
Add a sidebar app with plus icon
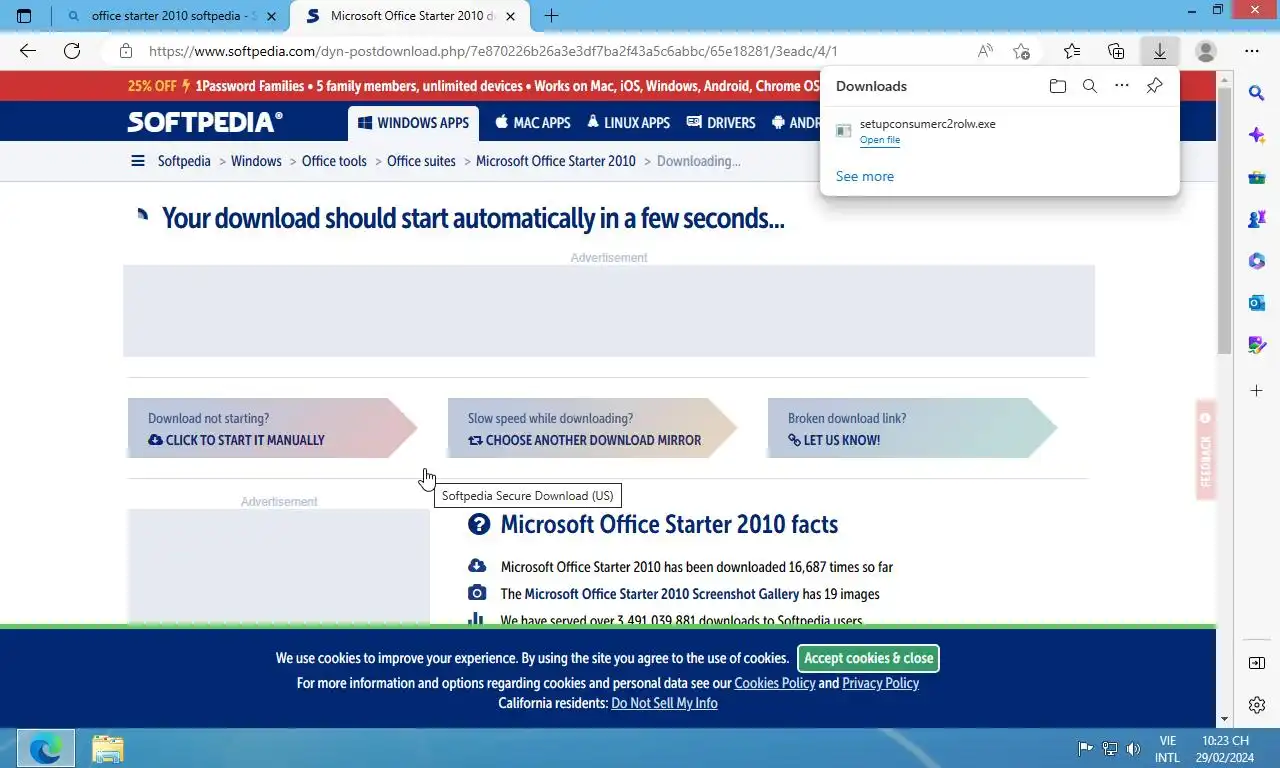pos(1257,390)
